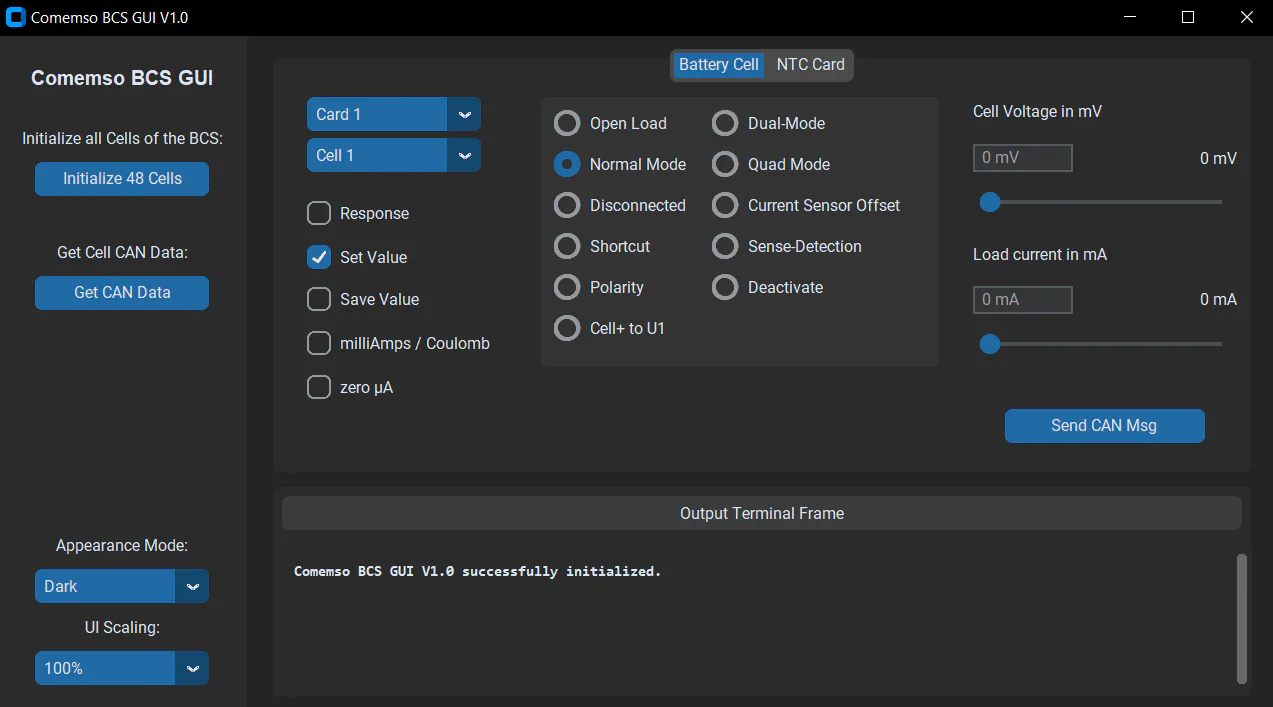This screenshot has height=707, width=1273.
Task: Click the Cell Voltage mV input field
Action: [x=1023, y=157]
